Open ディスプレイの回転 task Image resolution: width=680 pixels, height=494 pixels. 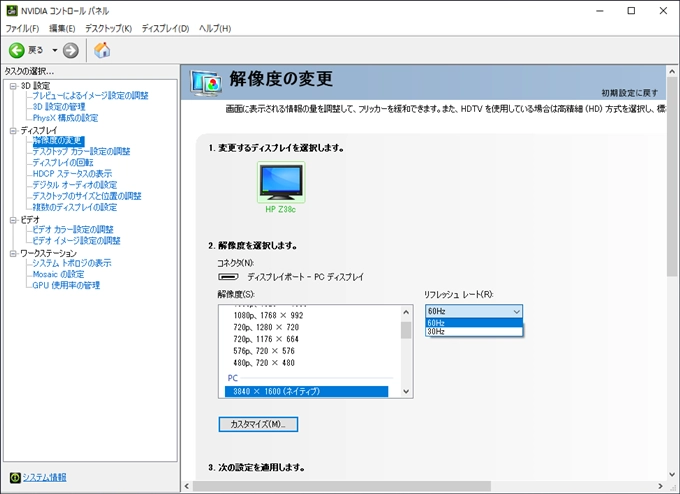63,163
